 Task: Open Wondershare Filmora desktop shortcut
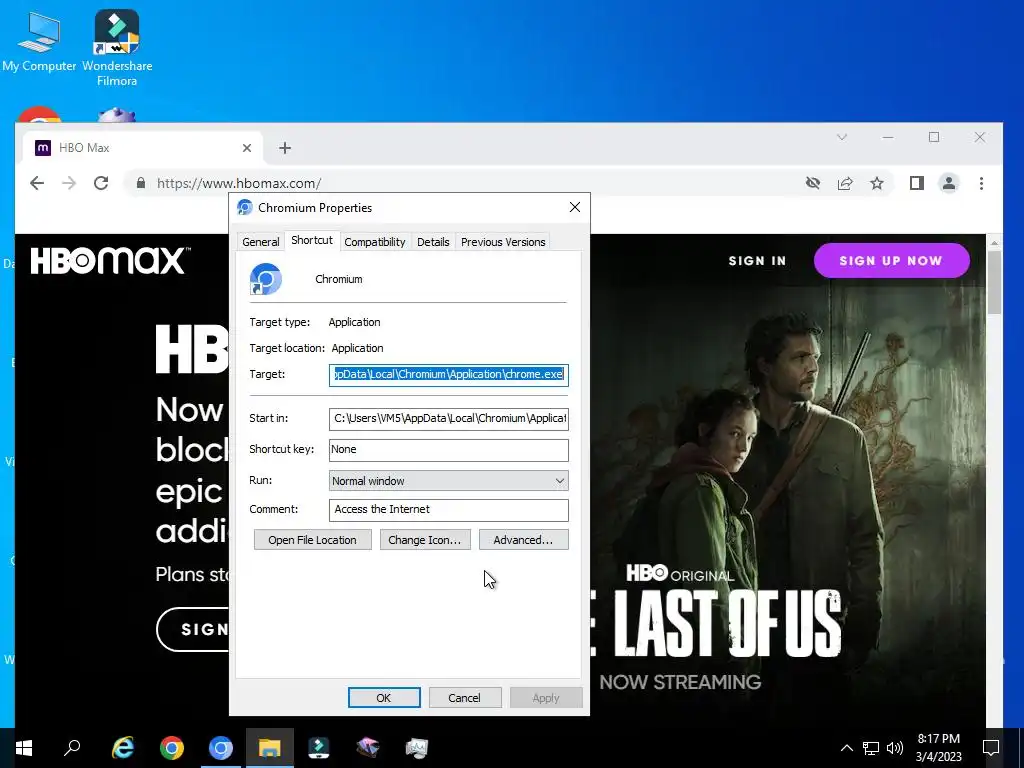coord(117,47)
